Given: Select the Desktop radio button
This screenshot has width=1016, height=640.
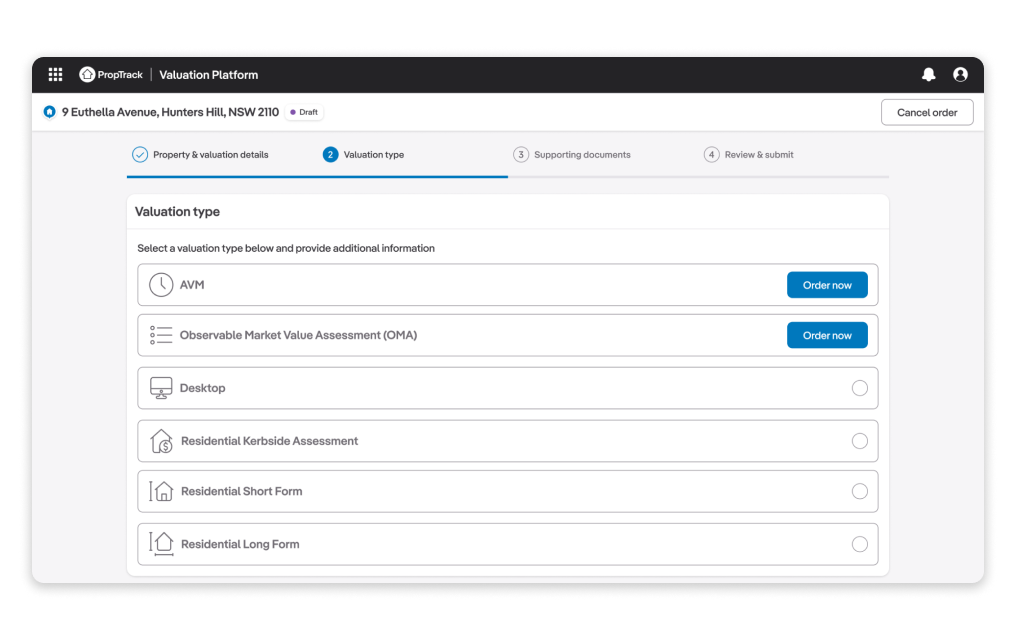Looking at the screenshot, I should point(860,388).
